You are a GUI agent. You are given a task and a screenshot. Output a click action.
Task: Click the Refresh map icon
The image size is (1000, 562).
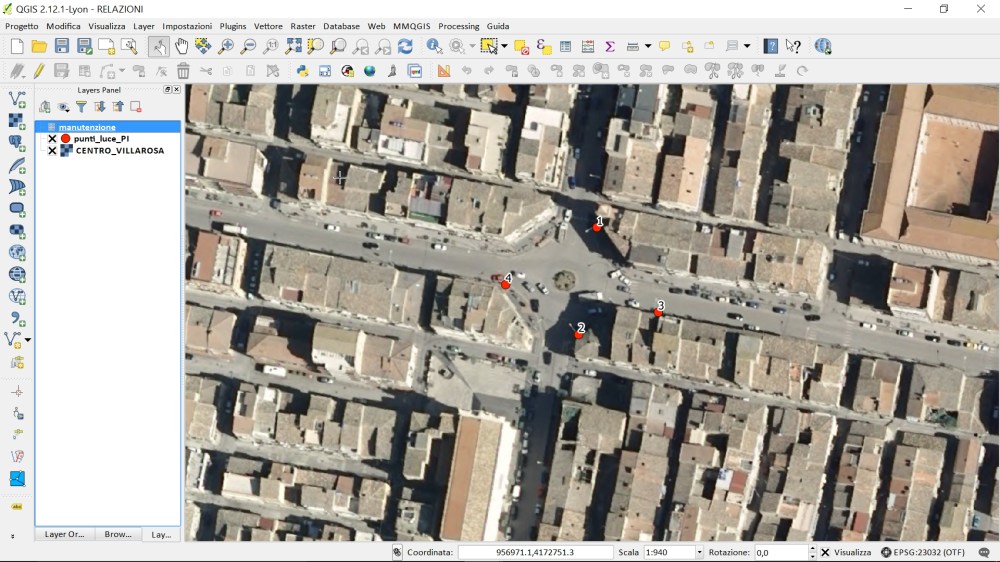coord(405,46)
